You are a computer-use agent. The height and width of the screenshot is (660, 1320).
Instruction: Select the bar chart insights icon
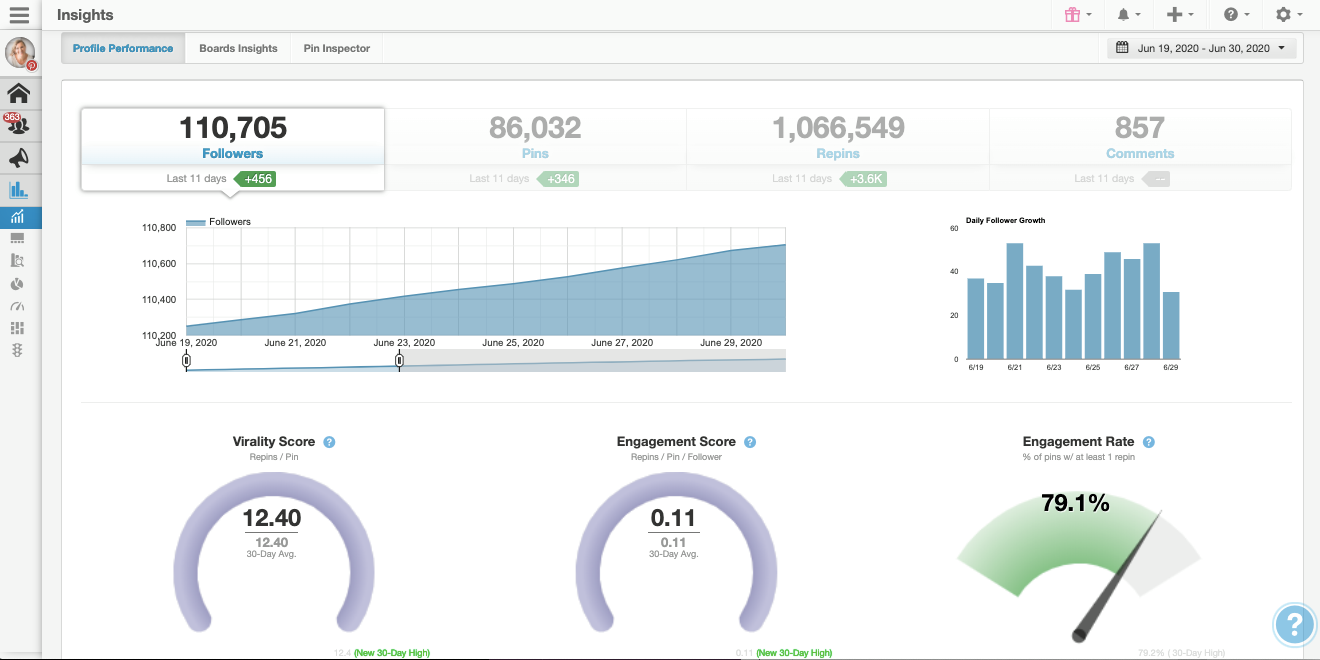[x=18, y=190]
